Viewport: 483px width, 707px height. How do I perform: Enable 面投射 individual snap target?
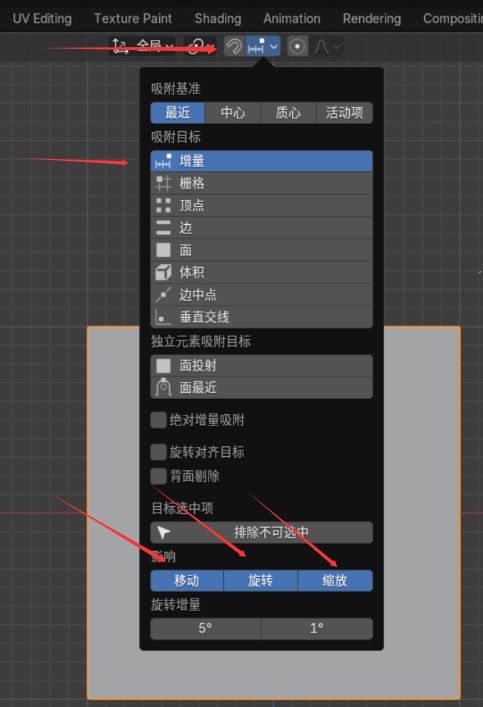click(262, 365)
